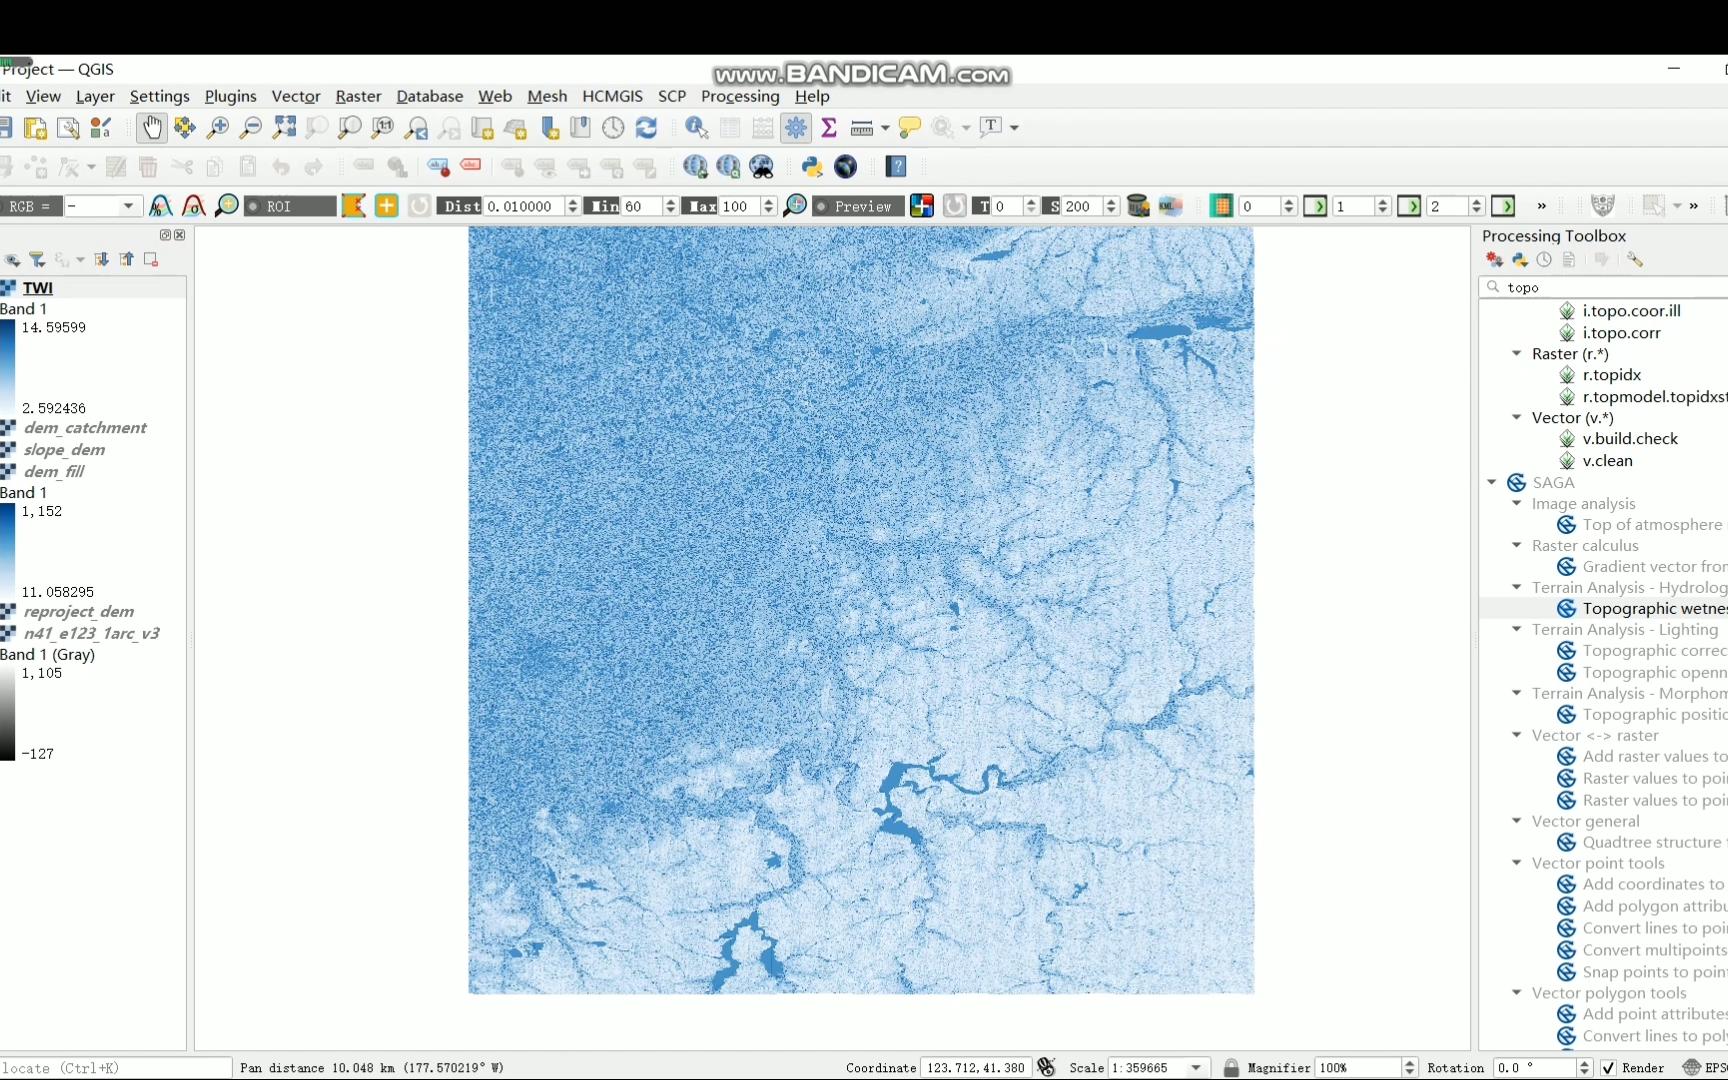
Task: Click the Identify Features tool
Action: [x=696, y=127]
